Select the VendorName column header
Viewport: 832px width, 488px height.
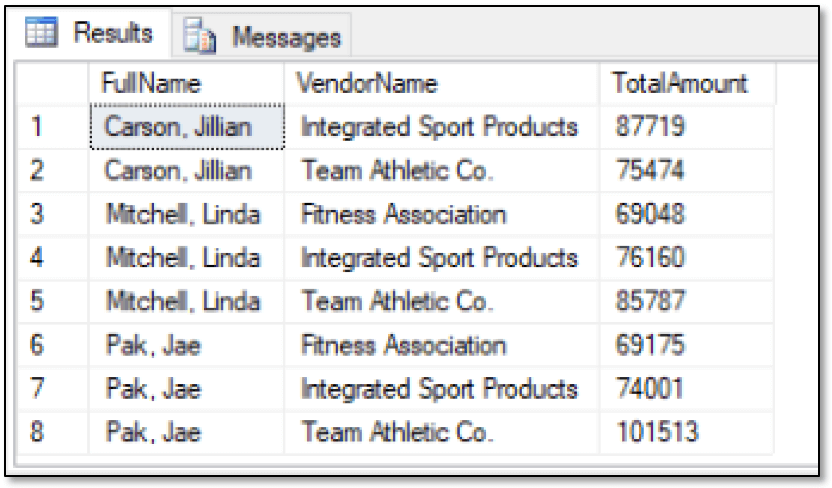(x=442, y=83)
